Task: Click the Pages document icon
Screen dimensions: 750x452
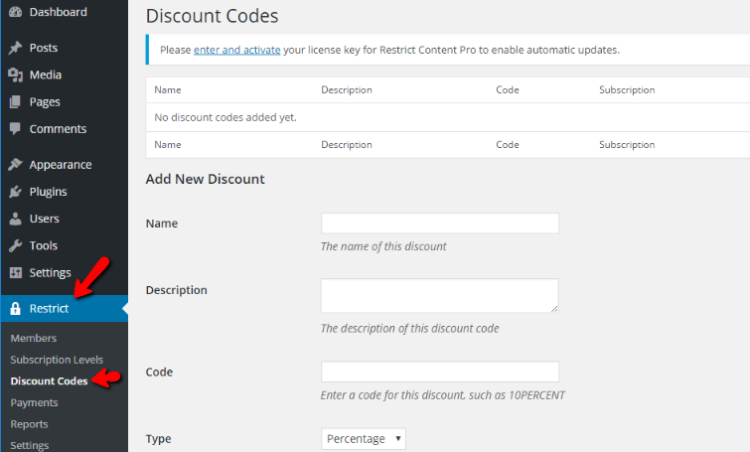Action: [15, 102]
